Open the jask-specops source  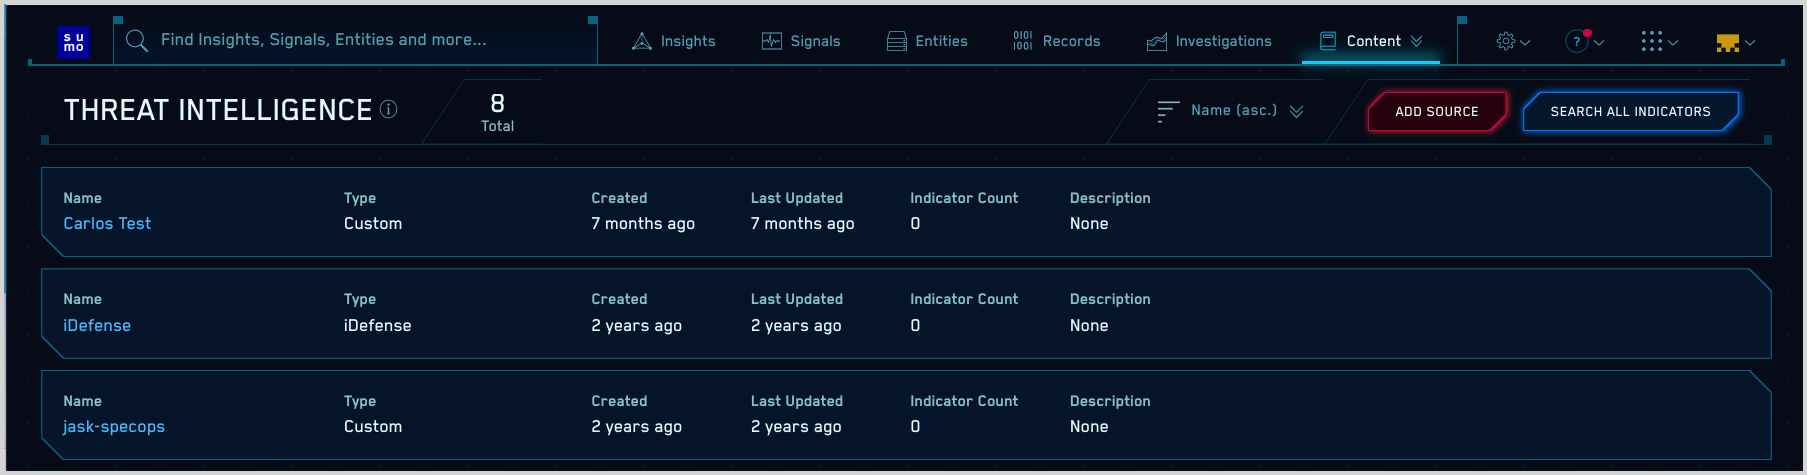(114, 427)
